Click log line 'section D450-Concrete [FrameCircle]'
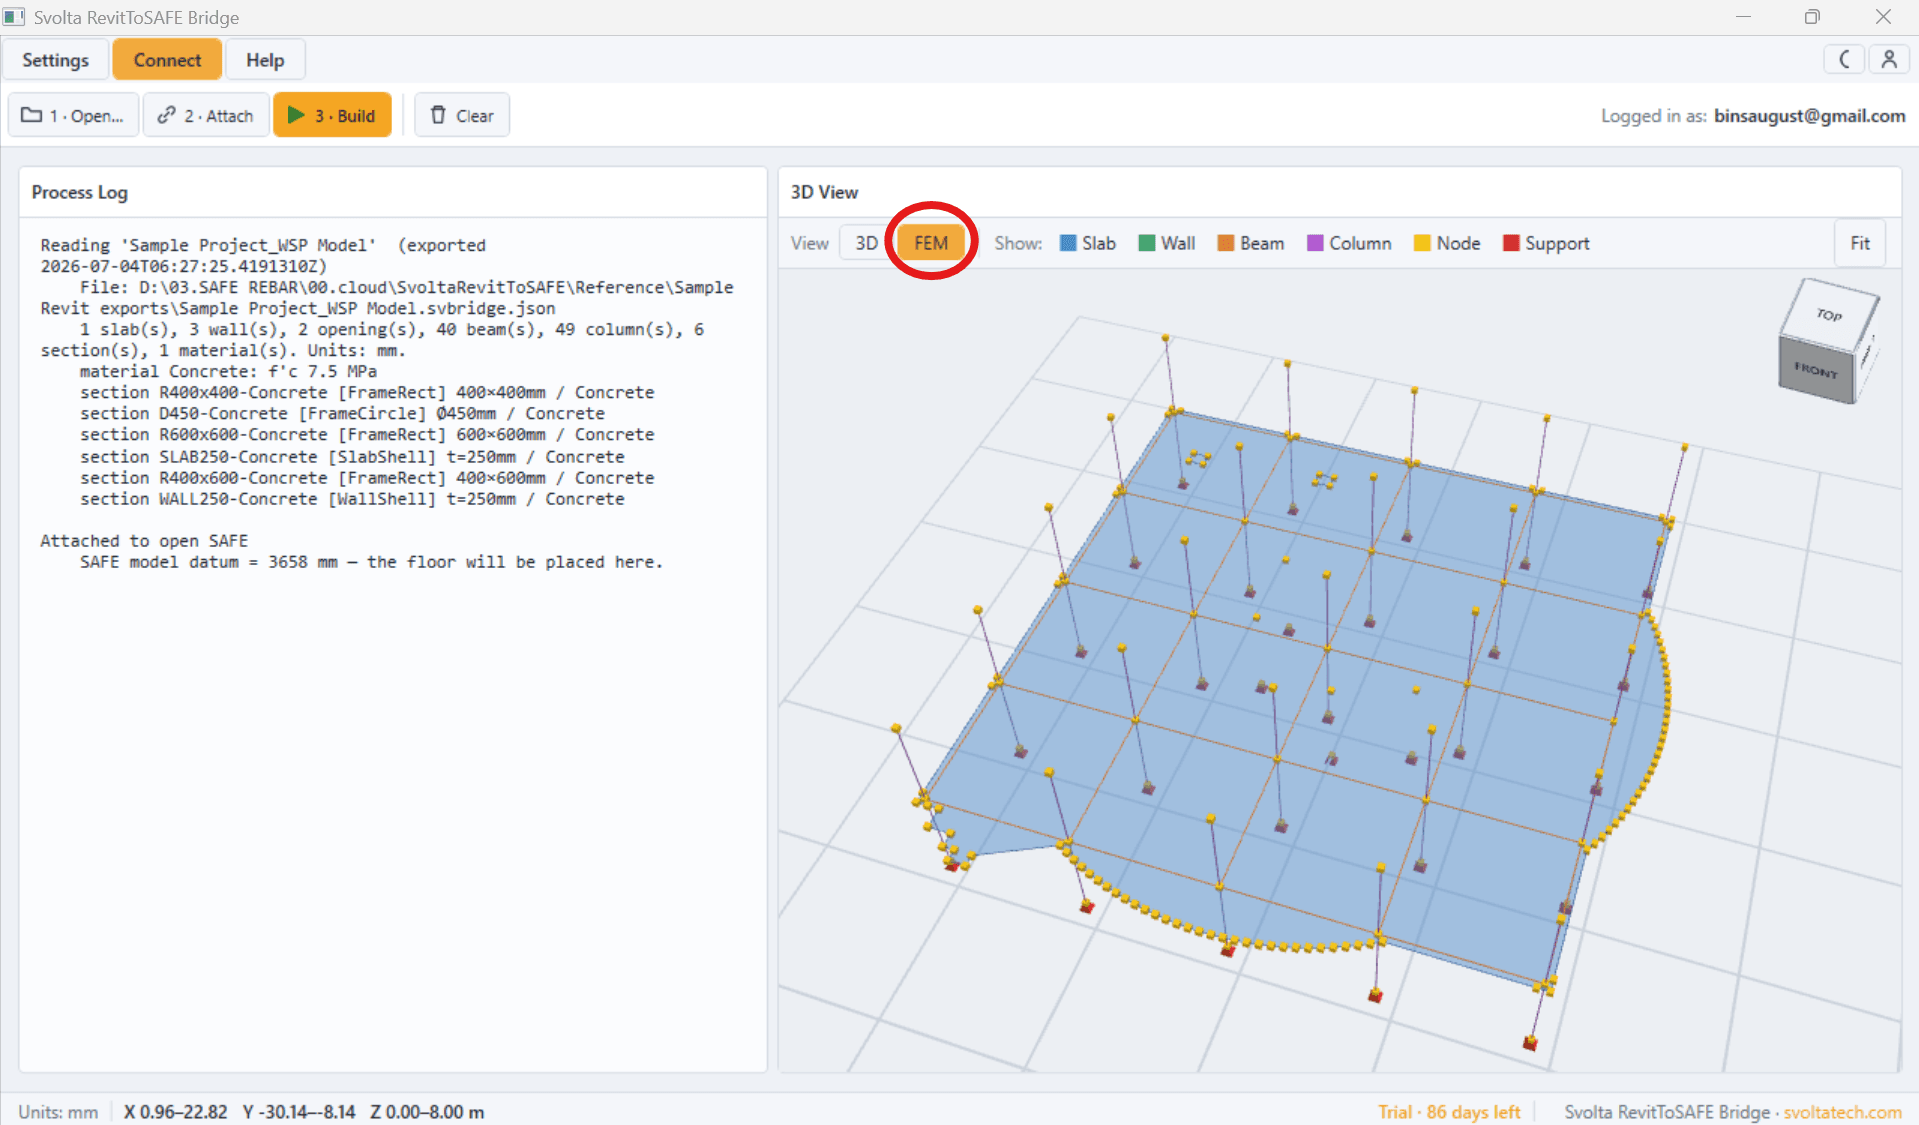Viewport: 1919px width, 1125px height. [x=342, y=414]
